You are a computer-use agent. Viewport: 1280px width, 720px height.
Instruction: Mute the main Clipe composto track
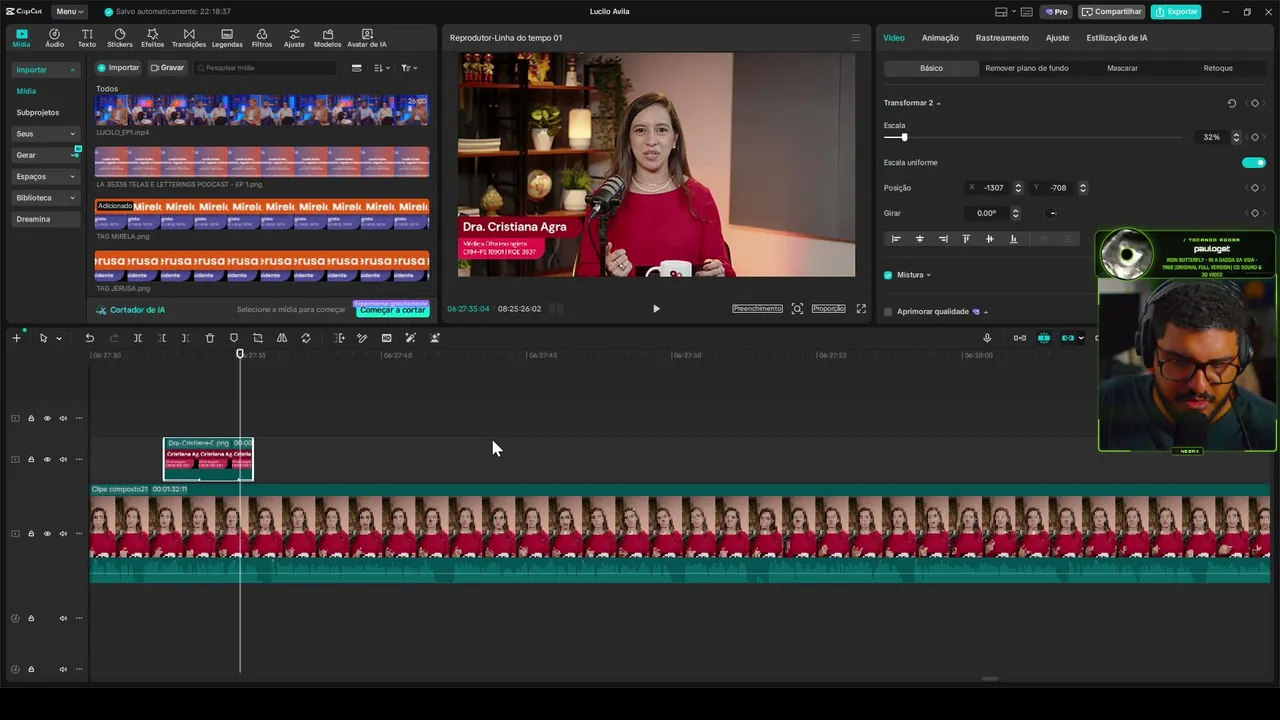click(x=63, y=534)
